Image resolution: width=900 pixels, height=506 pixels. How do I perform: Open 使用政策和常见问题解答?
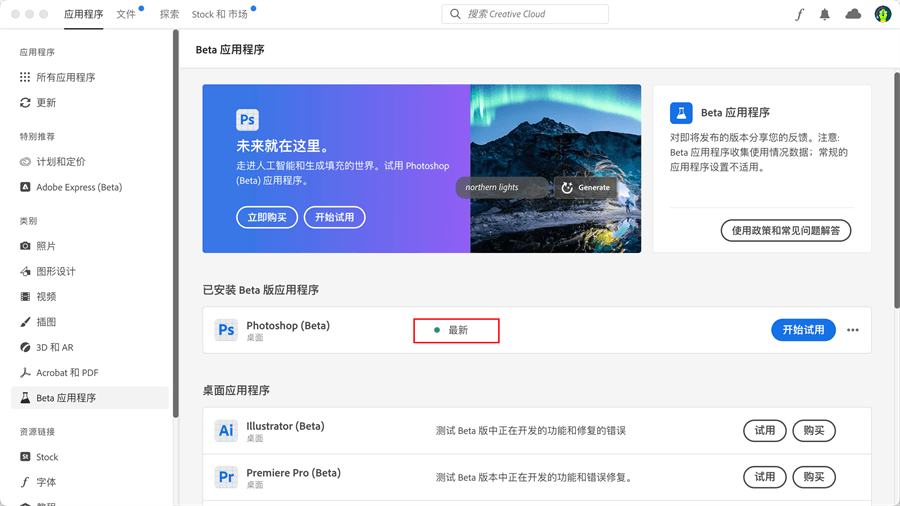(786, 231)
